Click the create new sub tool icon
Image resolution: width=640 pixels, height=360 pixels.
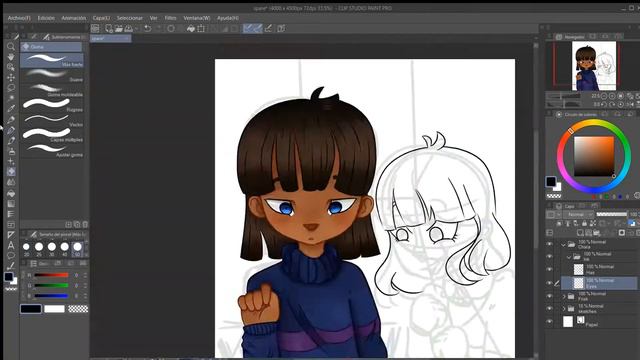tap(69, 224)
